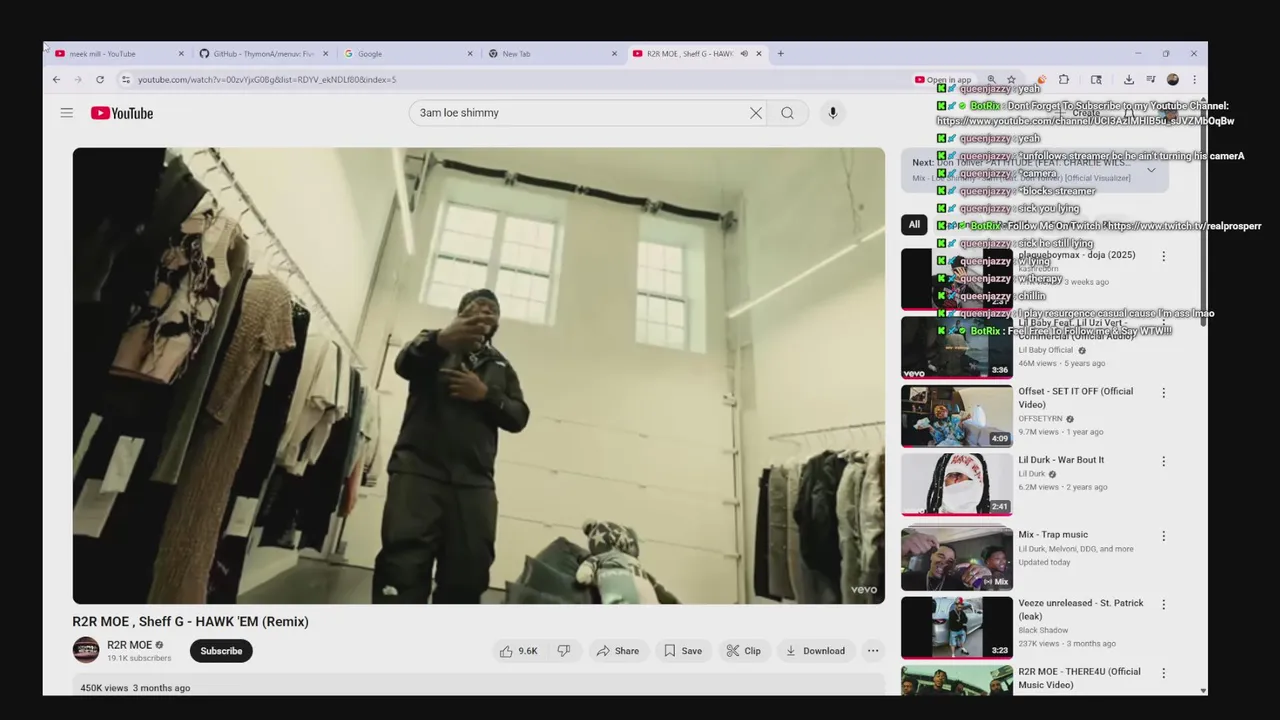Expand the Next queue chevron
1280x720 pixels.
point(1151,170)
